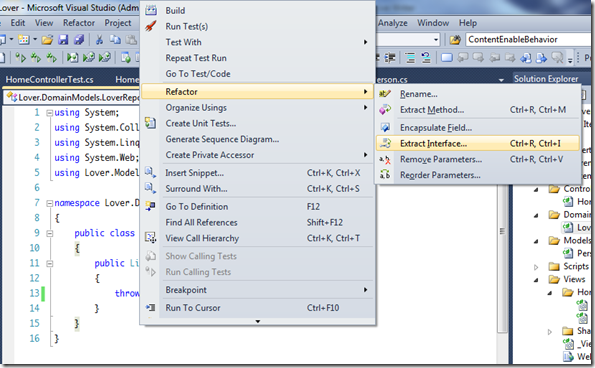Viewport: 595px width, 368px height.
Task: Click the Rename refactor icon
Action: pyautogui.click(x=385, y=94)
